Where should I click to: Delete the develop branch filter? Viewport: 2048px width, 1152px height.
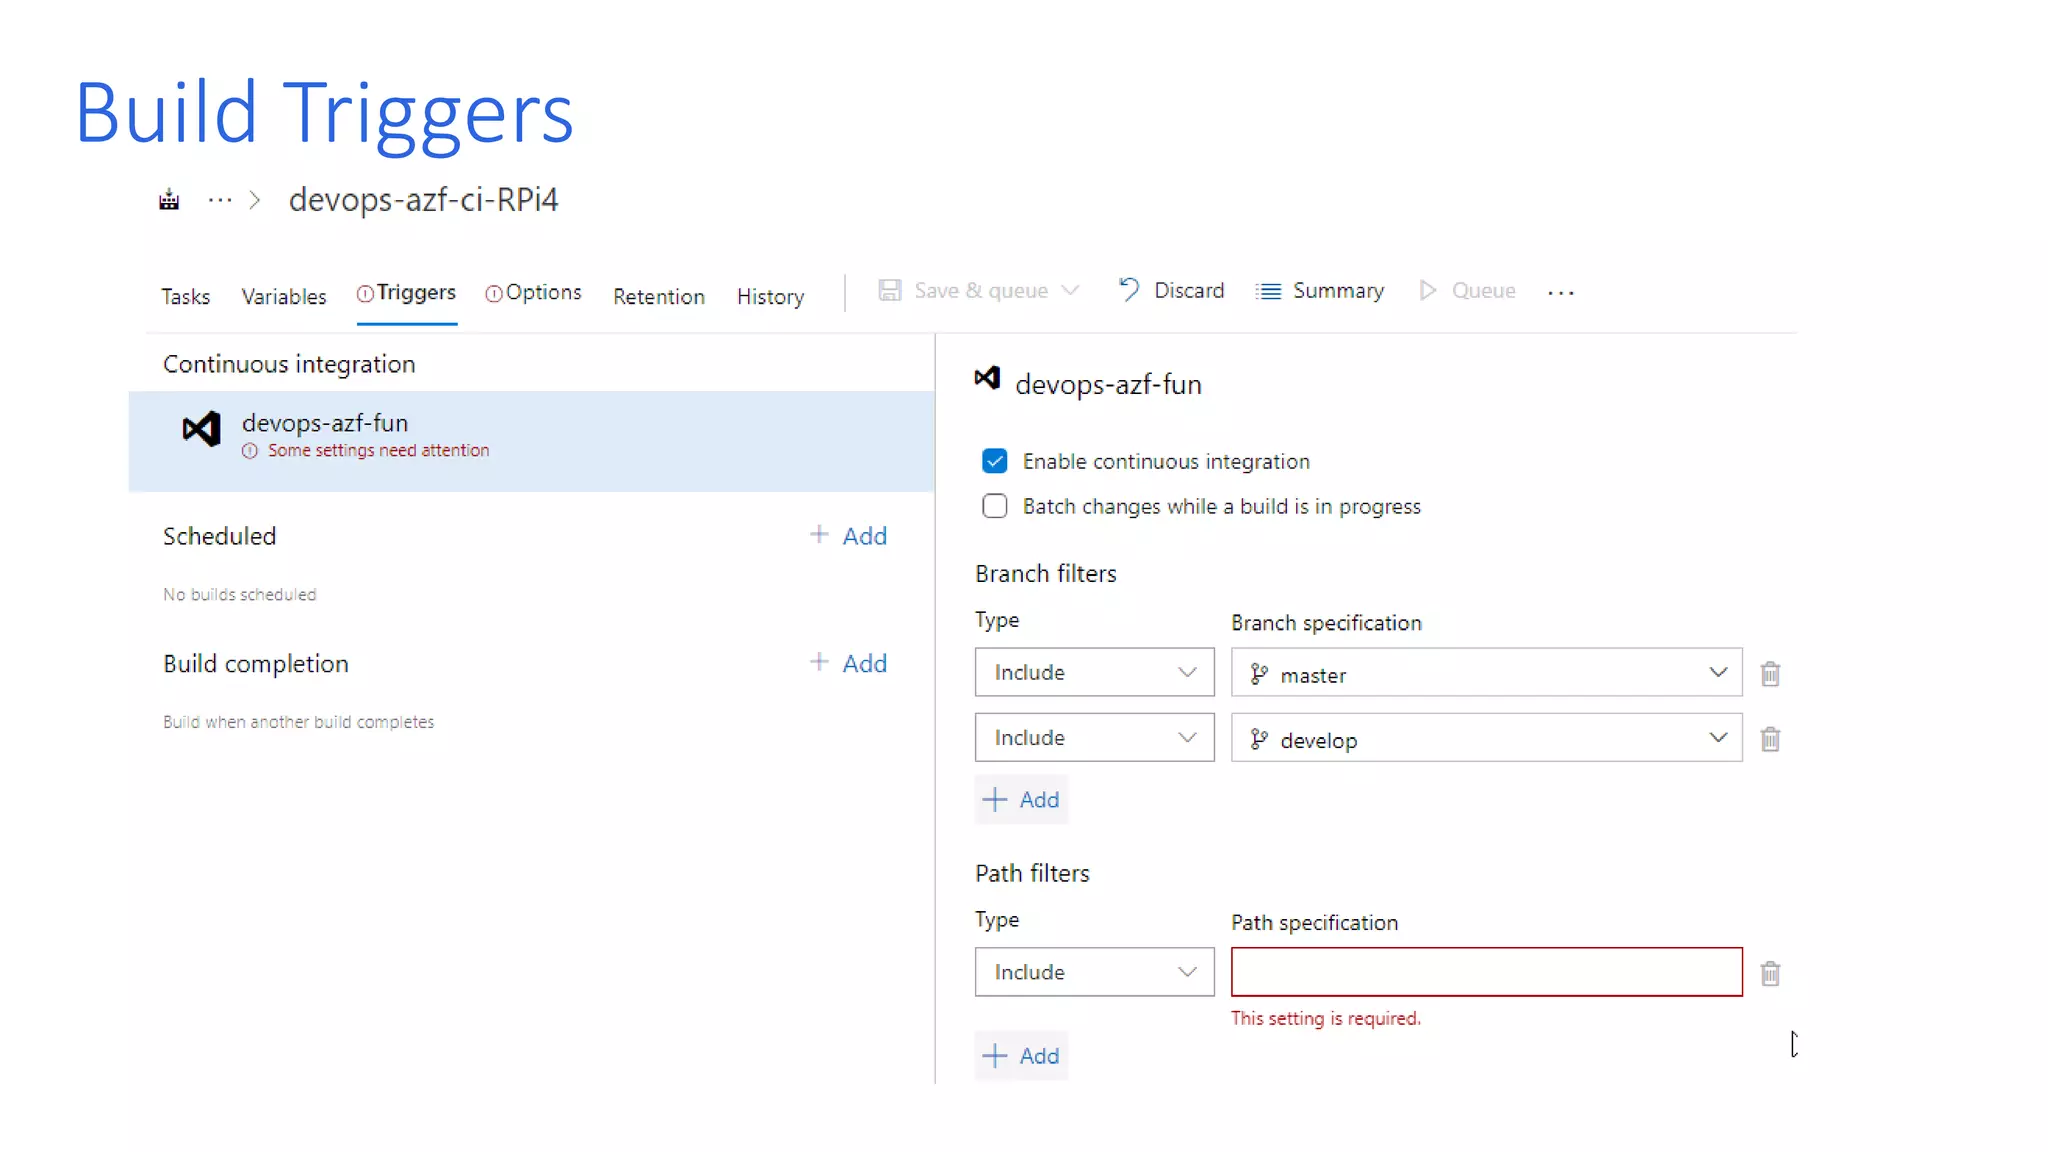click(x=1770, y=739)
